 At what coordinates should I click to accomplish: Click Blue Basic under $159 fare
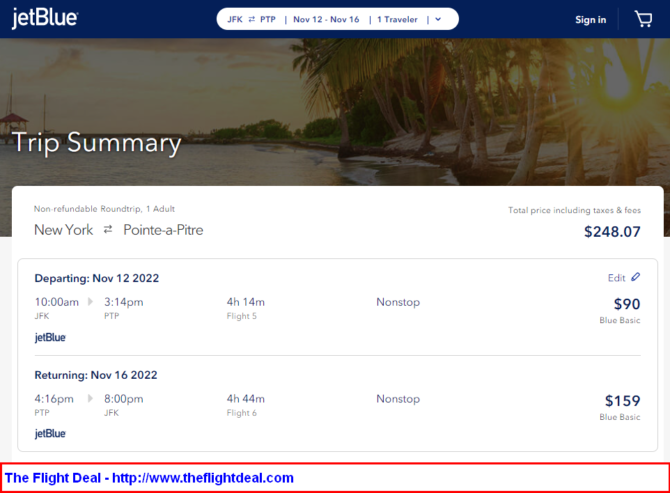(620, 417)
